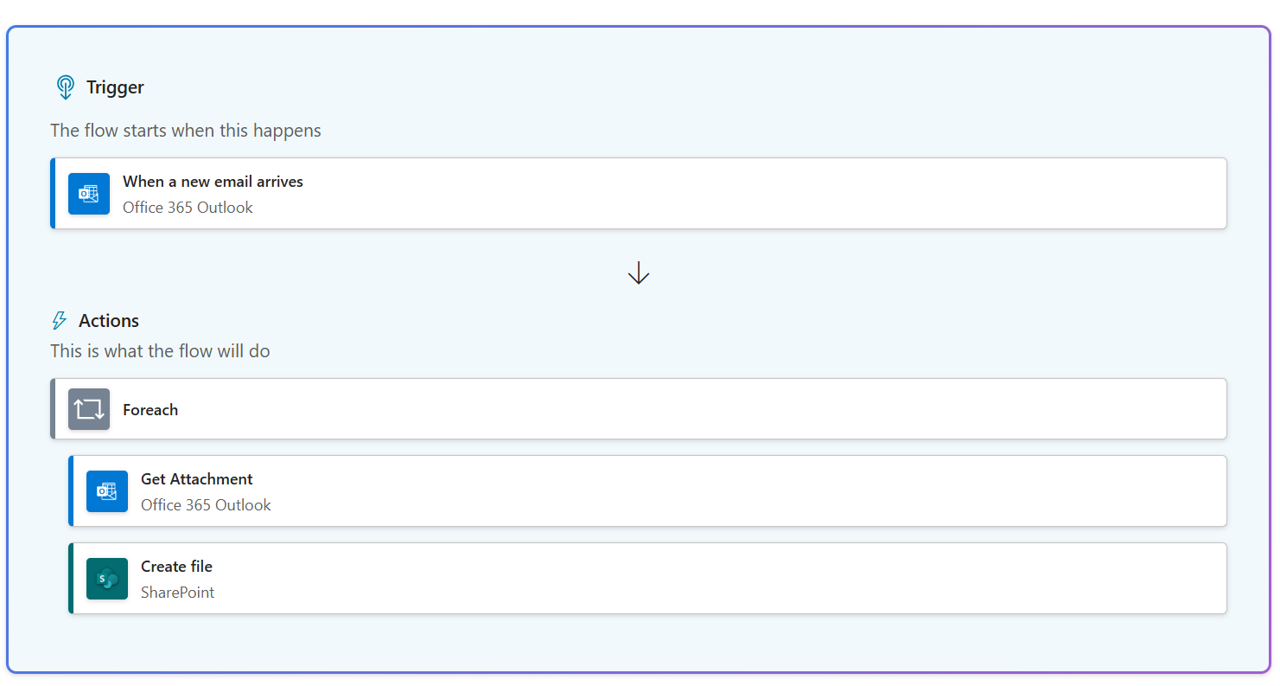Screen dimensions: 1280x686
Task: Click the SharePoint icon beside Create file
Action: tap(107, 579)
